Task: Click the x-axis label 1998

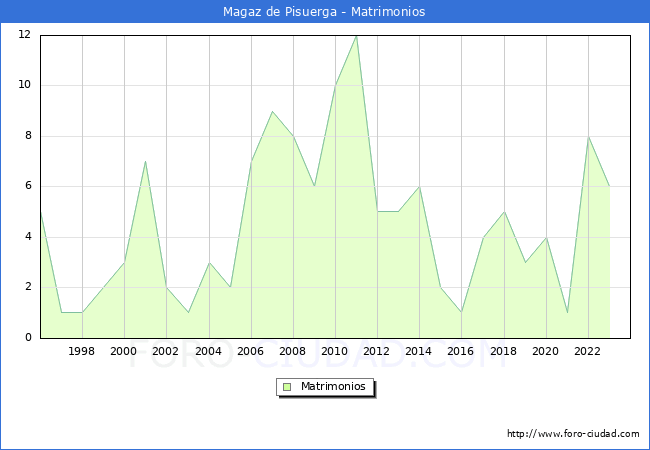Action: click(82, 352)
